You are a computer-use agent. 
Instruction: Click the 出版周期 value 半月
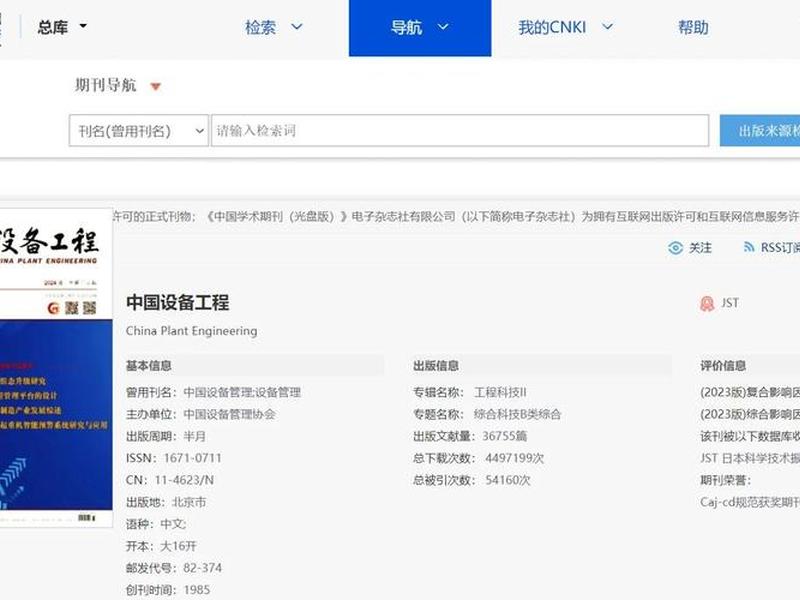click(194, 436)
